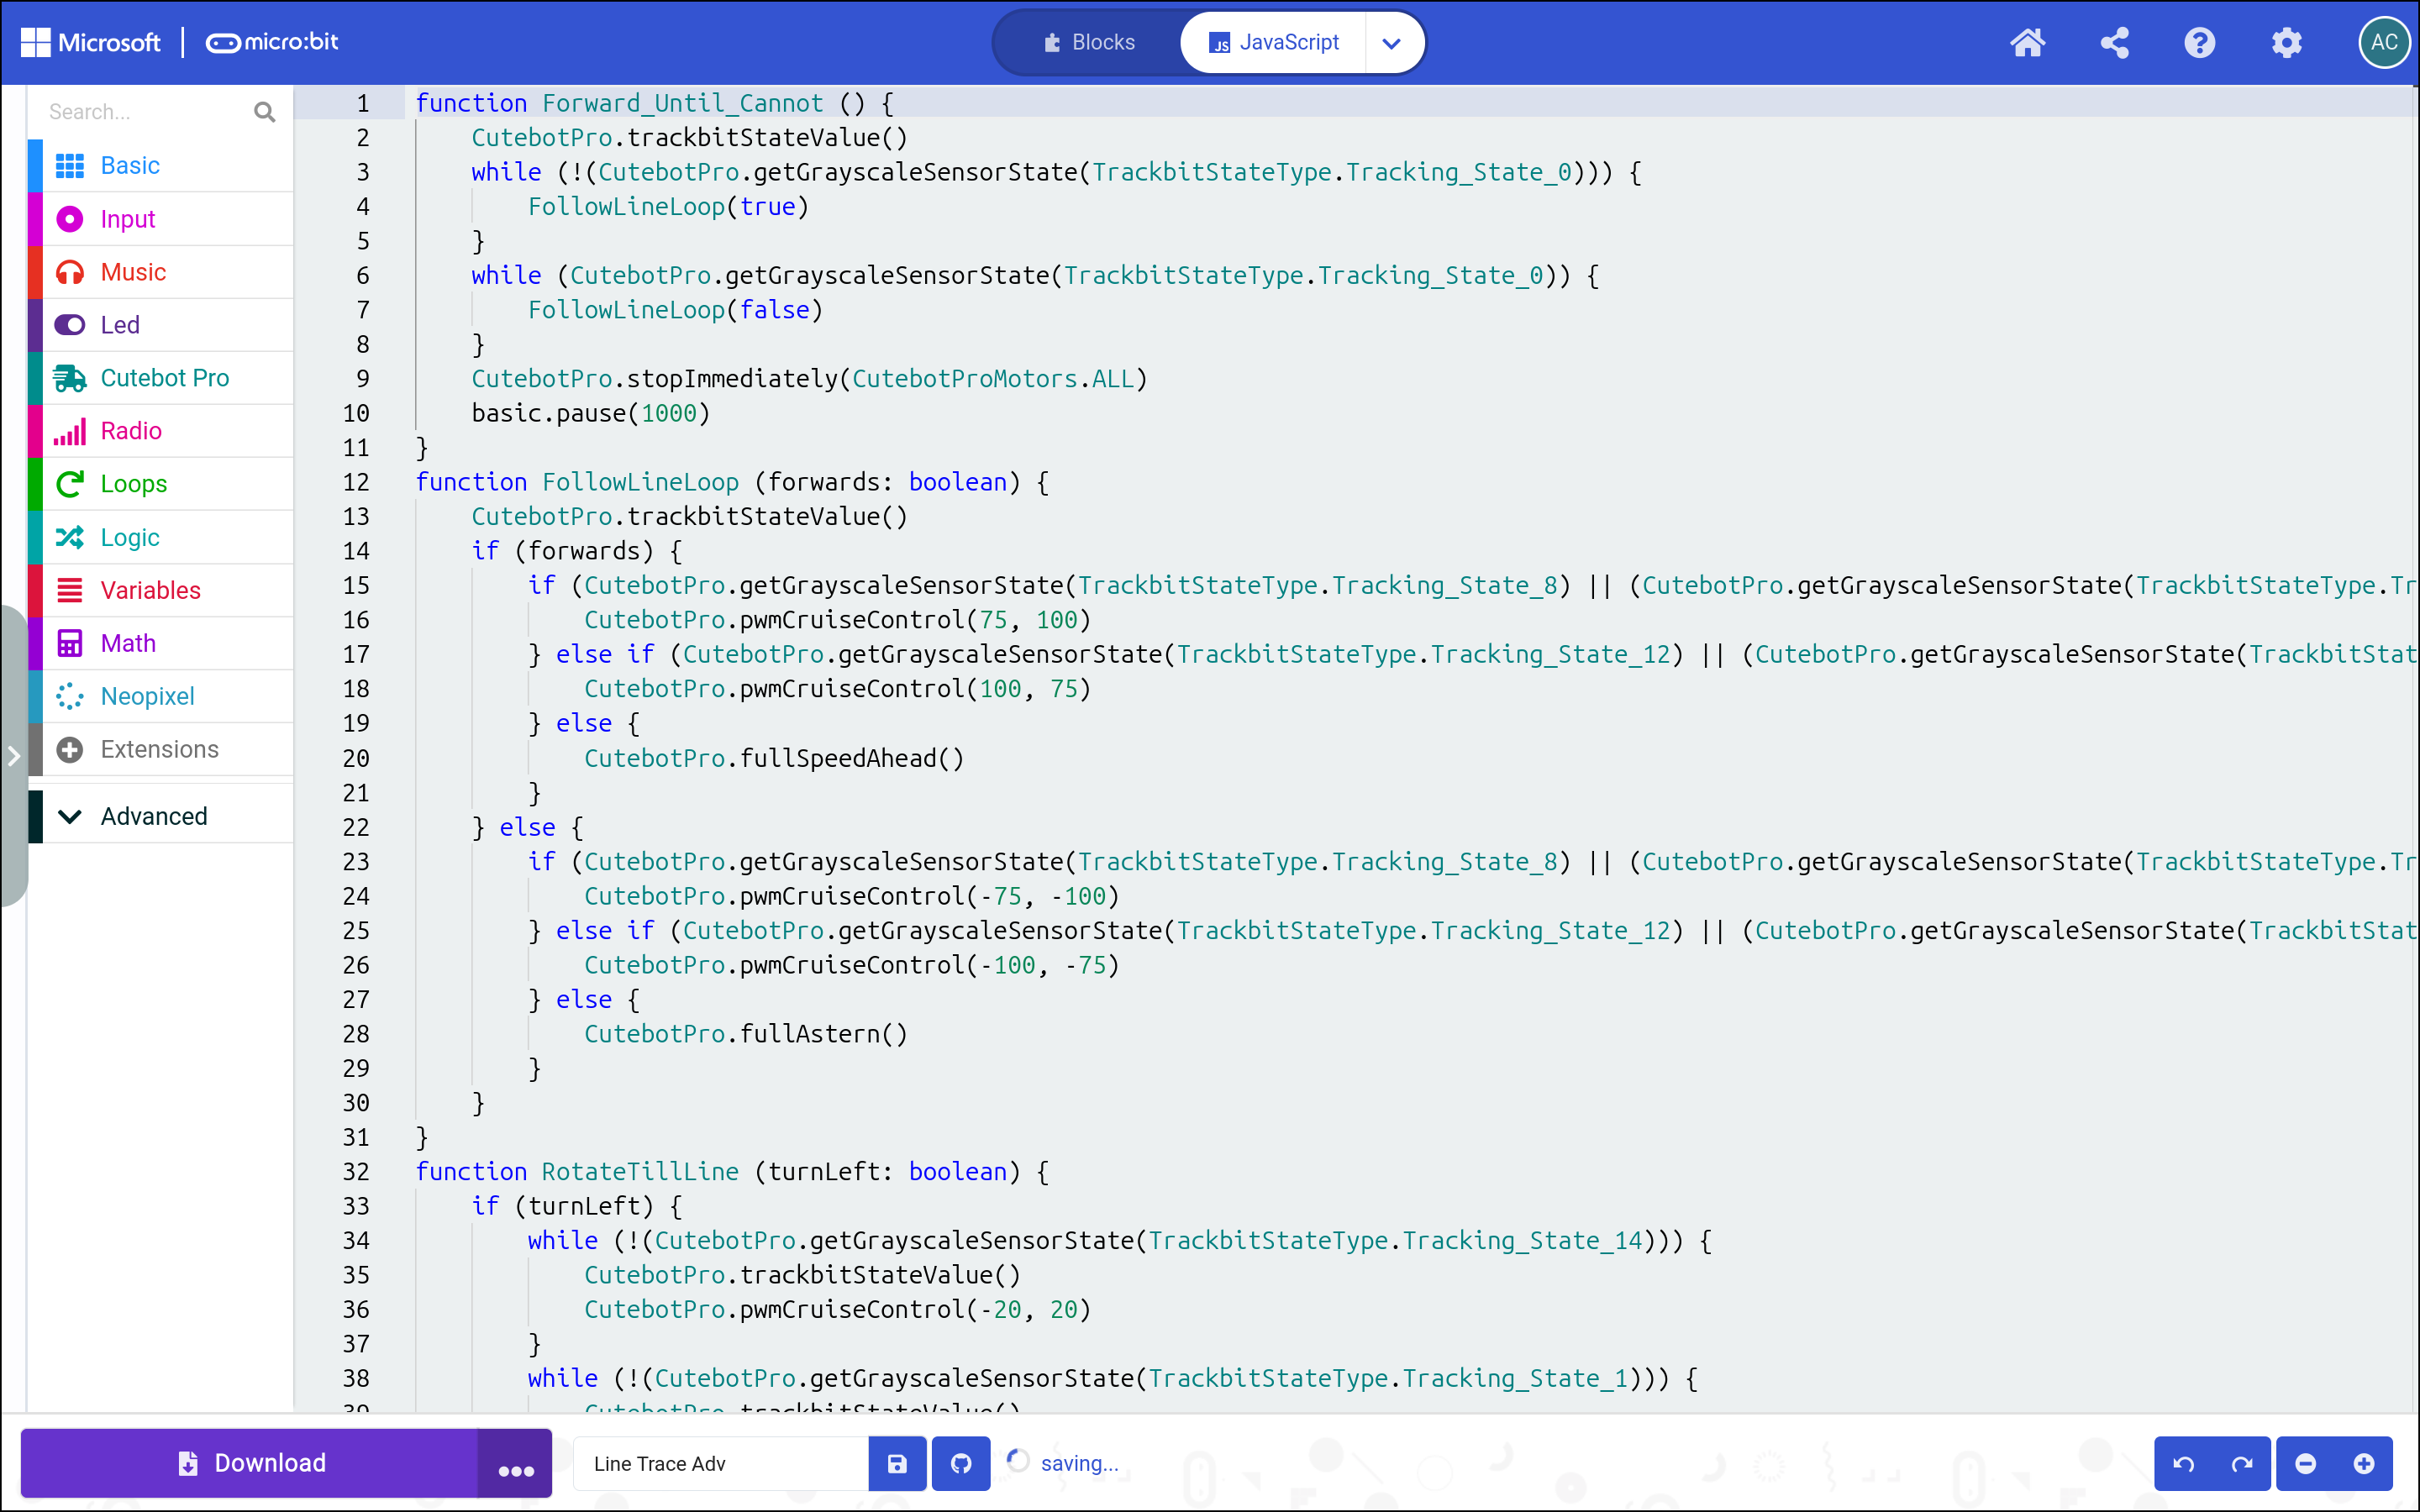Open the Help question mark icon
The image size is (2420, 1512).
[2200, 42]
